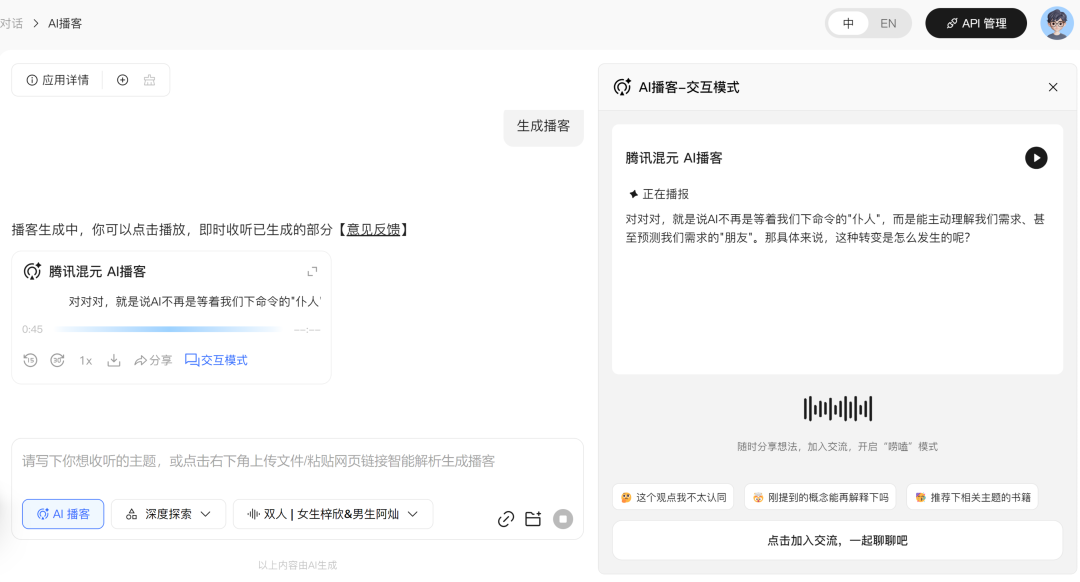Download the generated podcast audio
Image resolution: width=1080 pixels, height=582 pixels.
coord(114,359)
